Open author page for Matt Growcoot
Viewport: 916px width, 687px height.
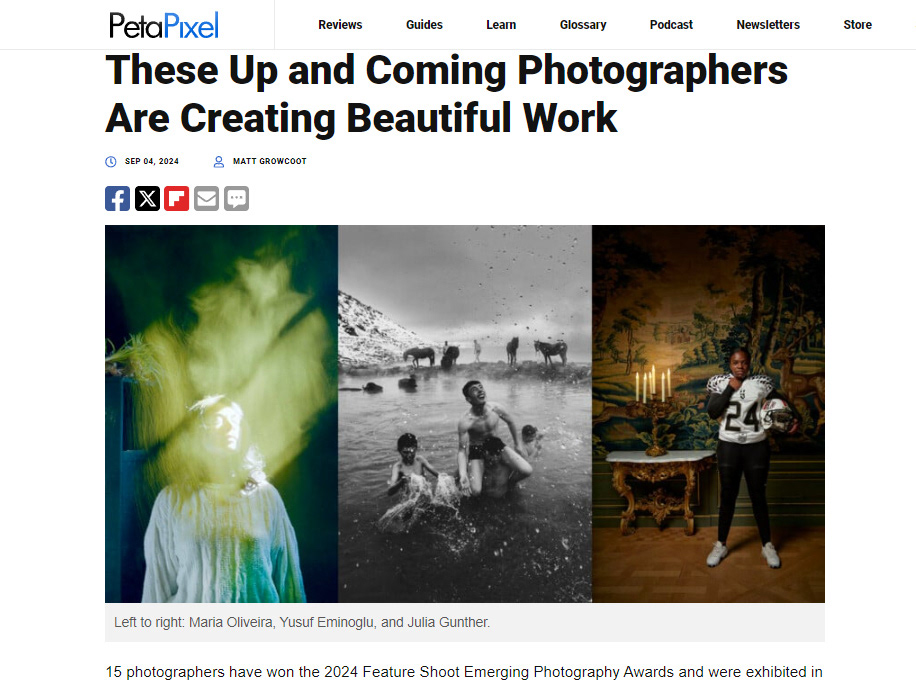point(270,161)
